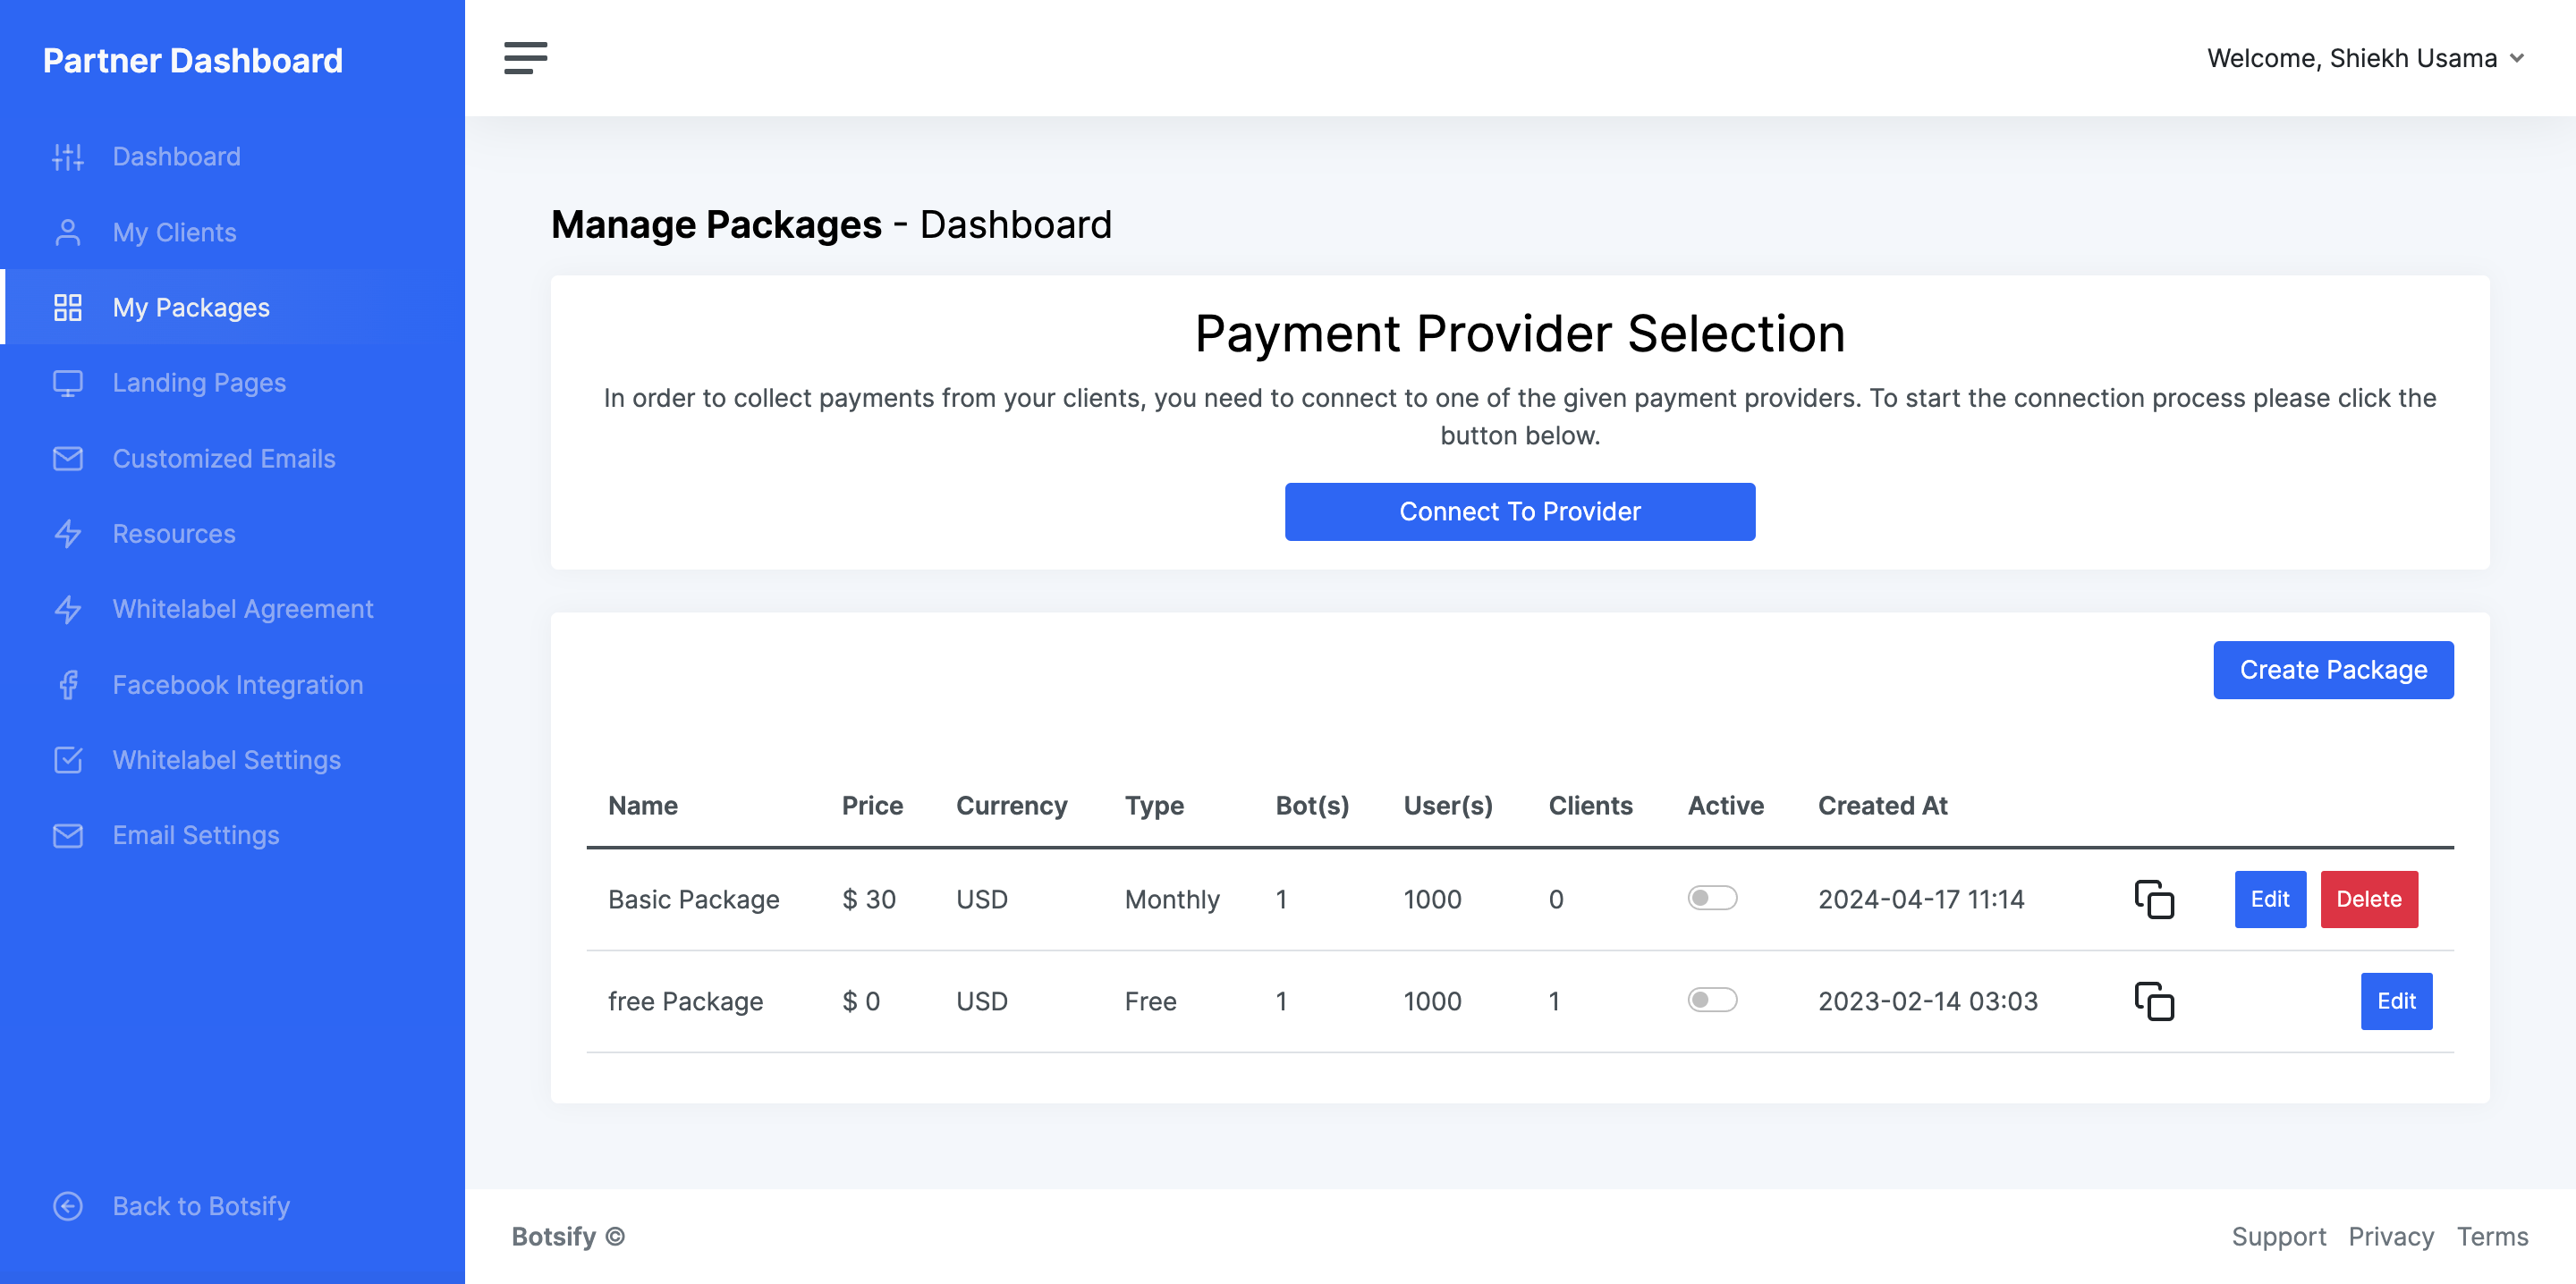Image resolution: width=2576 pixels, height=1284 pixels.
Task: Open the Privacy footer link
Action: 2391,1237
